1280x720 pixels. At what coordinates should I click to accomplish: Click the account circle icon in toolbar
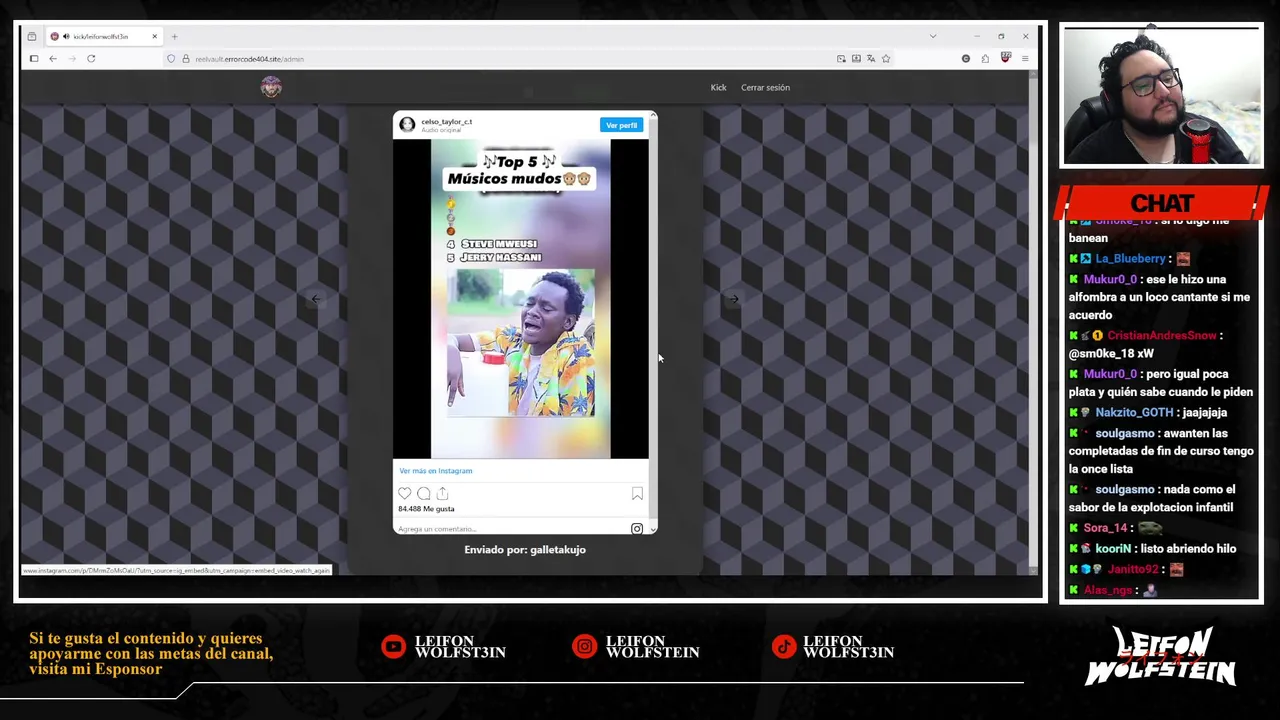tap(966, 59)
